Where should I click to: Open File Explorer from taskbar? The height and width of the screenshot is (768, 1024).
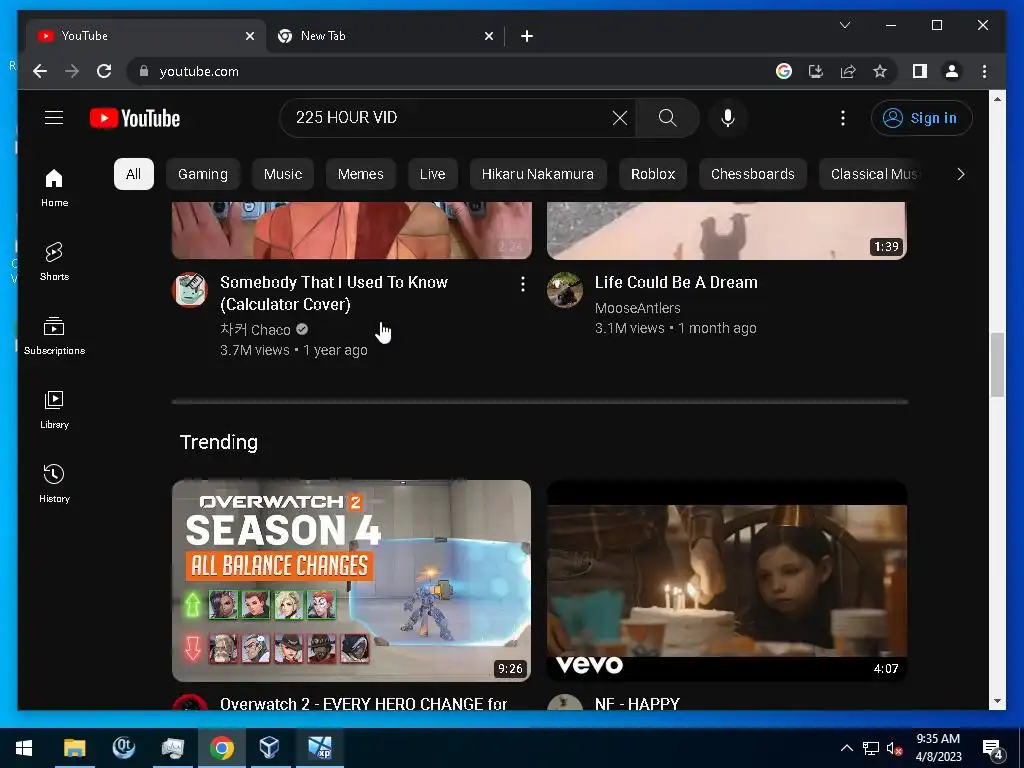(x=74, y=748)
